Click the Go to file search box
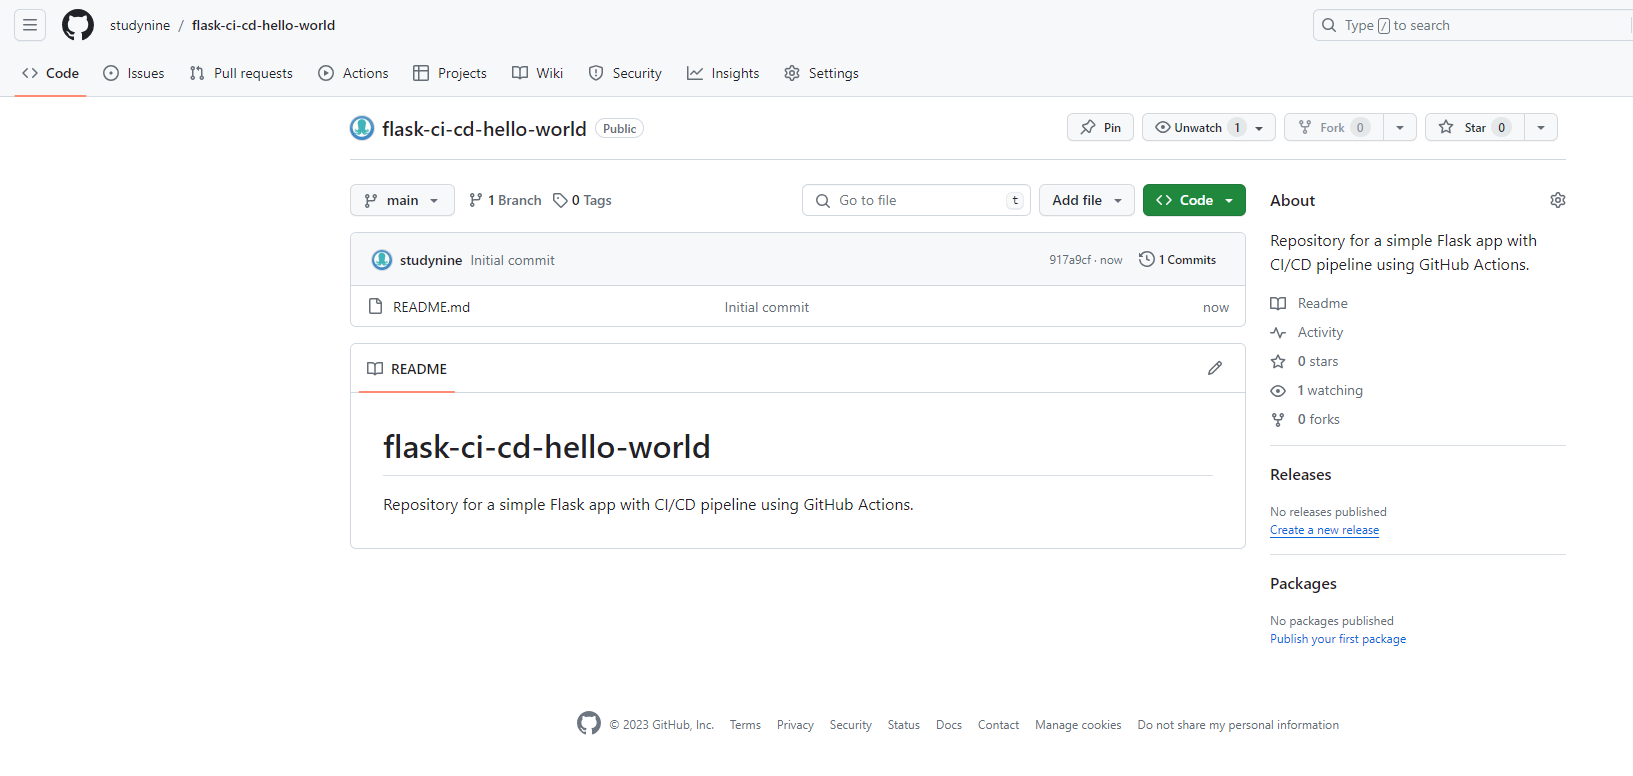 pyautogui.click(x=916, y=200)
